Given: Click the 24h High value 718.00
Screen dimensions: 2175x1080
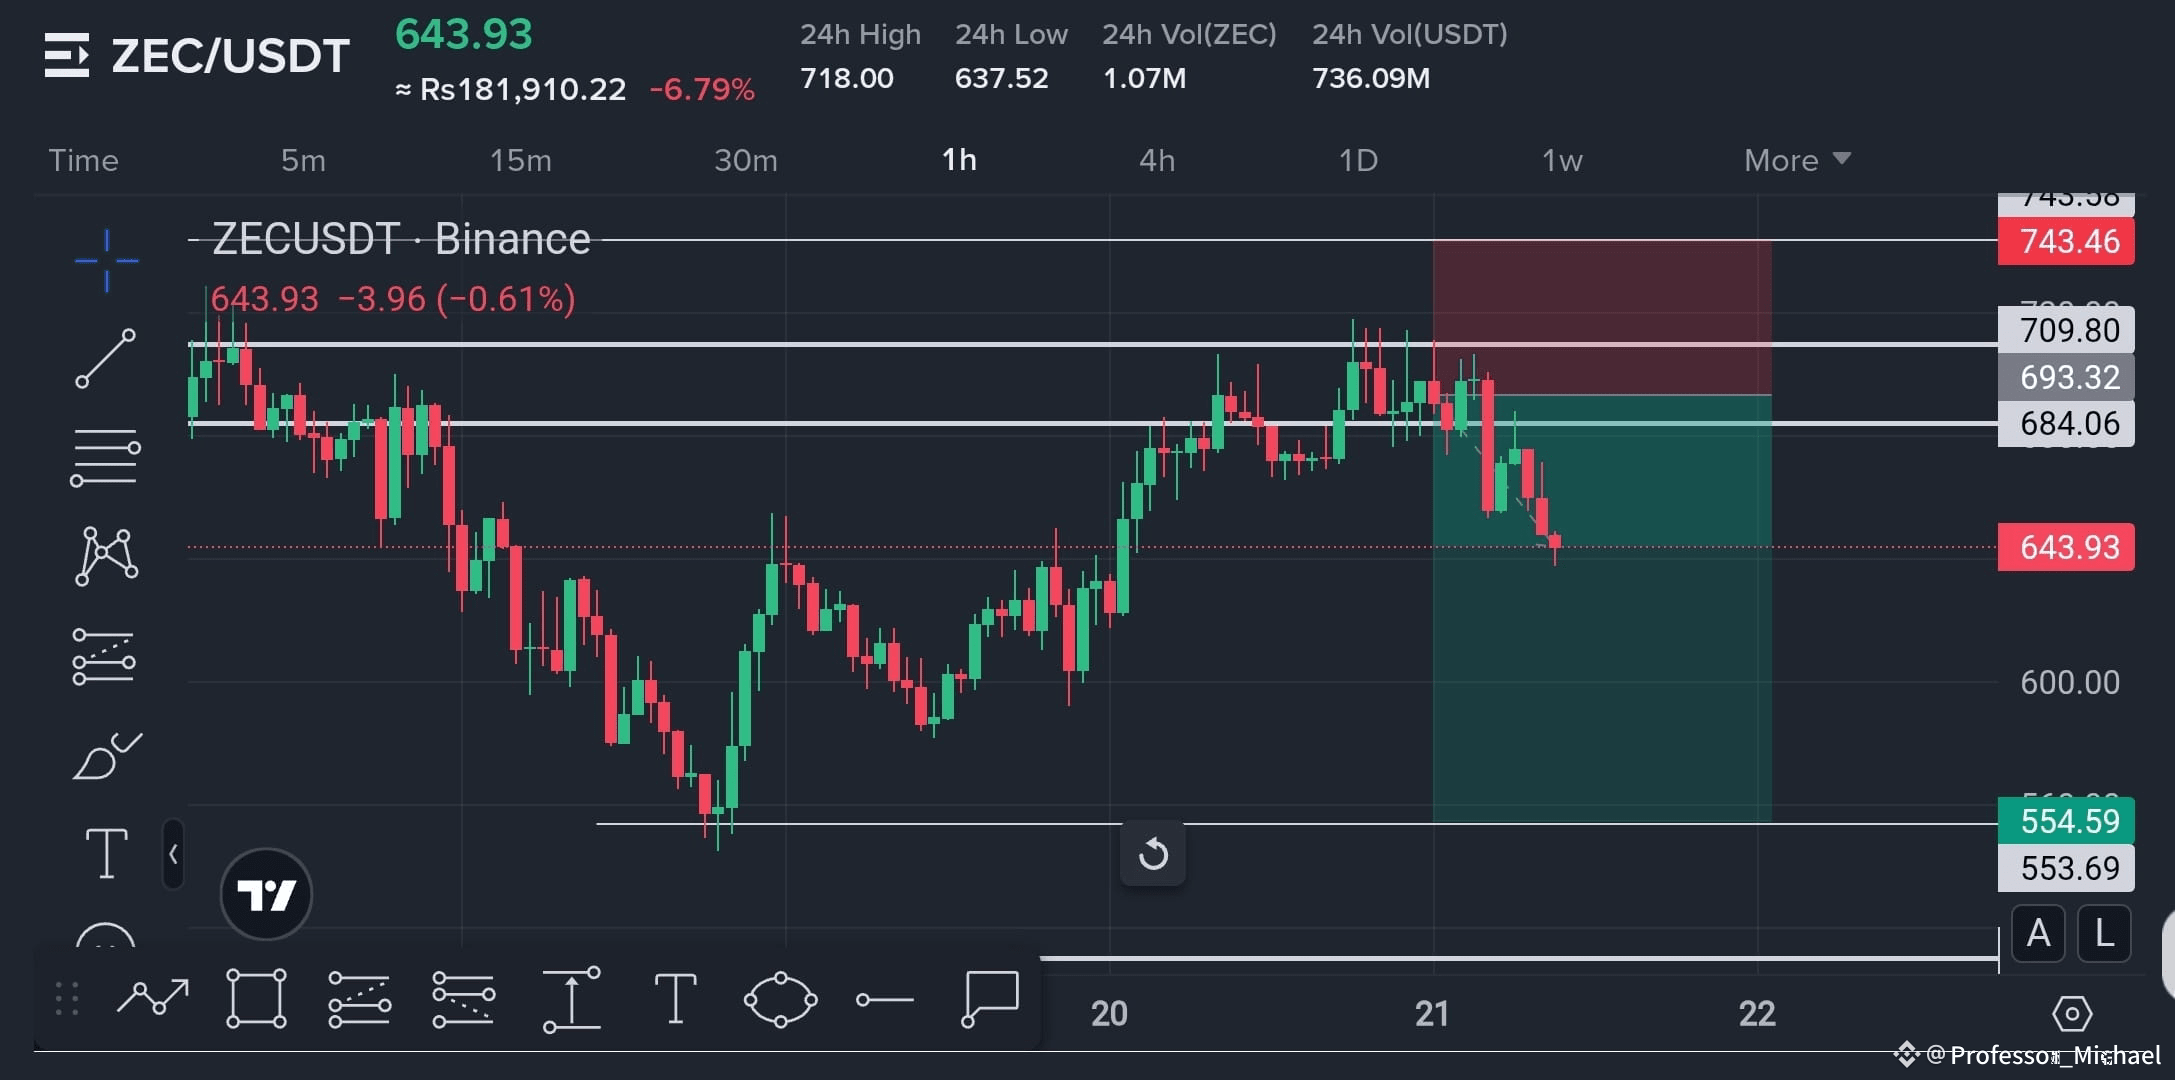Looking at the screenshot, I should pos(846,78).
